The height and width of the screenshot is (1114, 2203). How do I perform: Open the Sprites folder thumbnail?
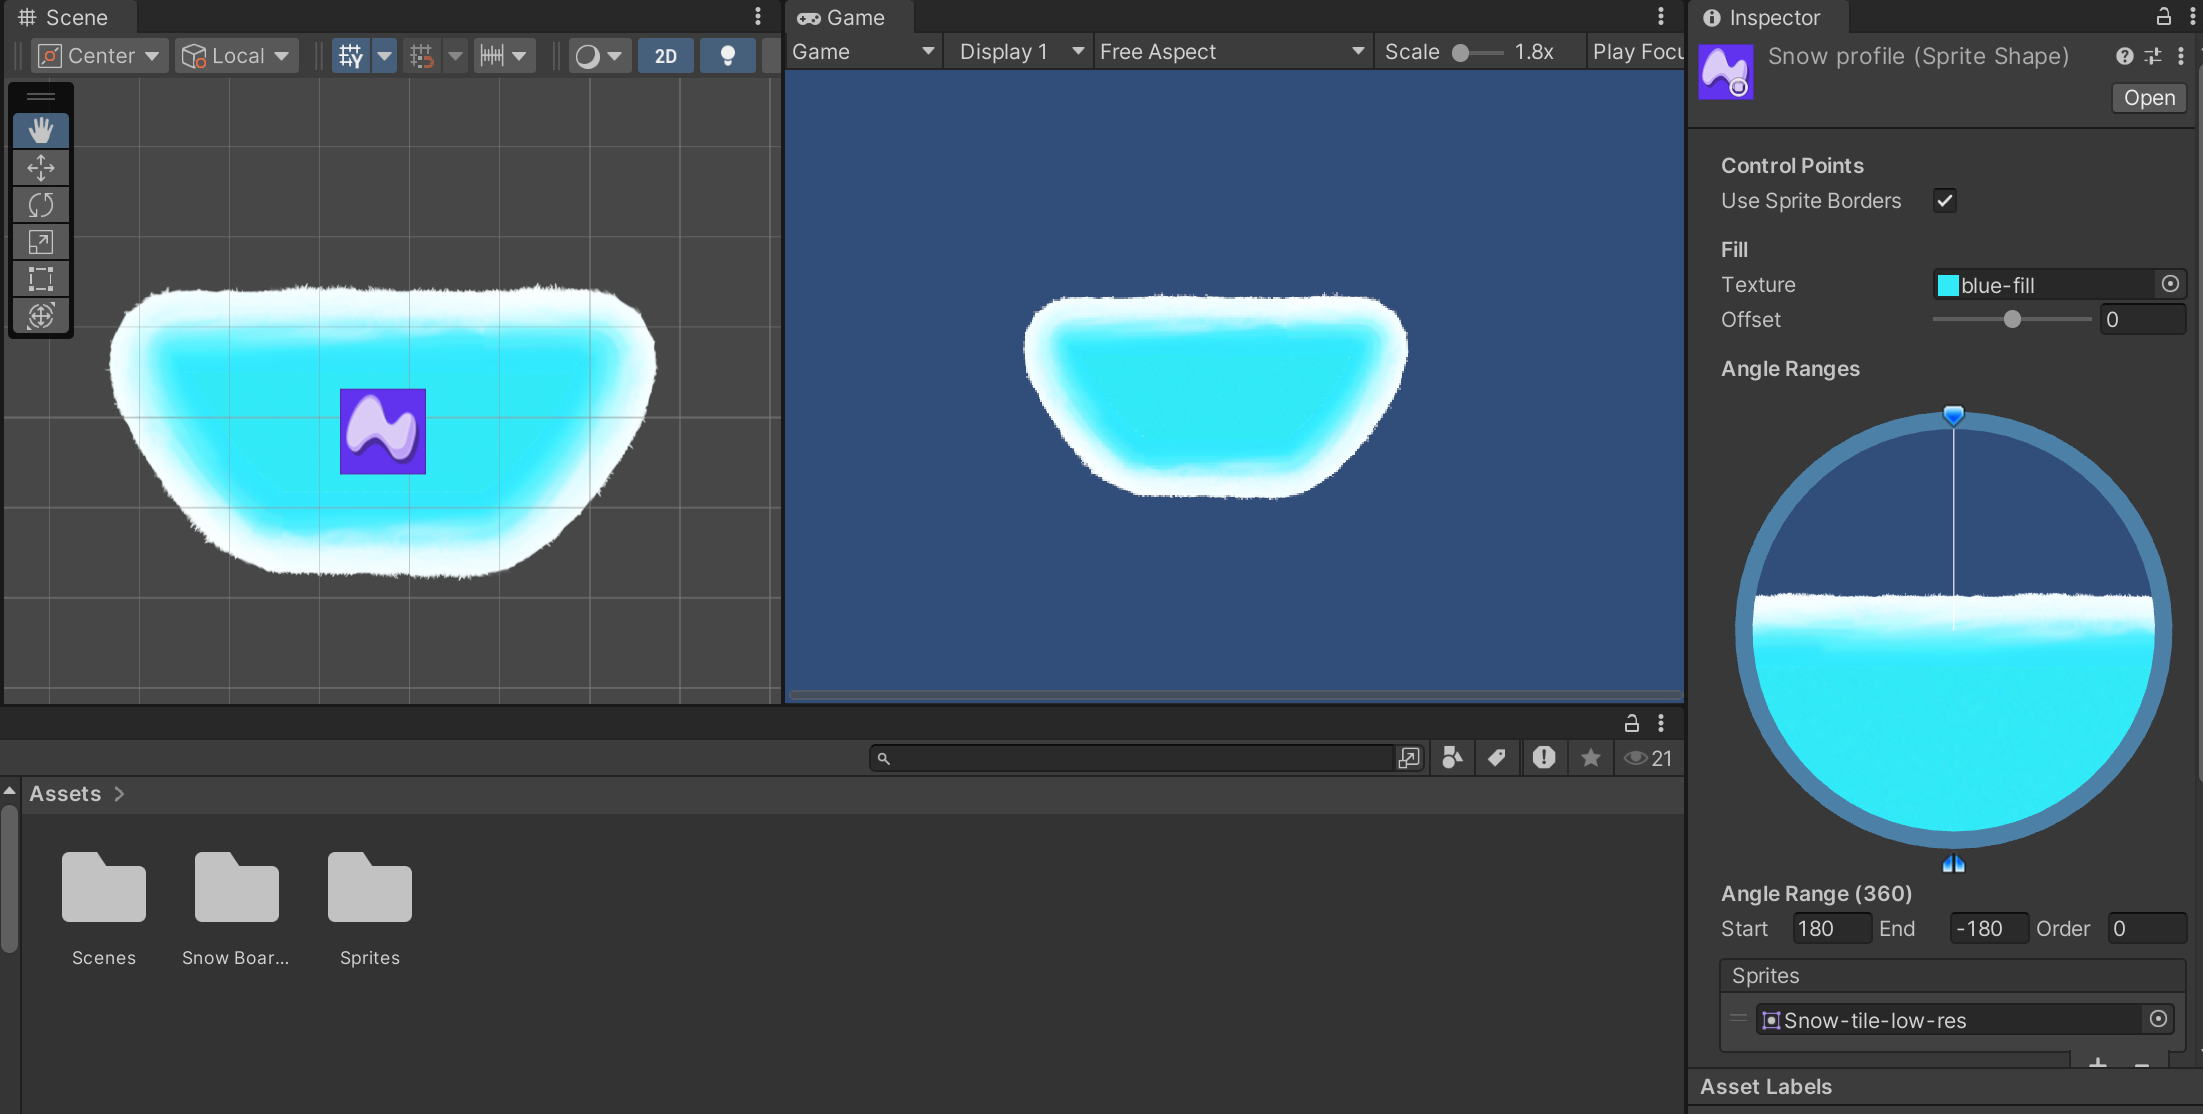tap(369, 888)
